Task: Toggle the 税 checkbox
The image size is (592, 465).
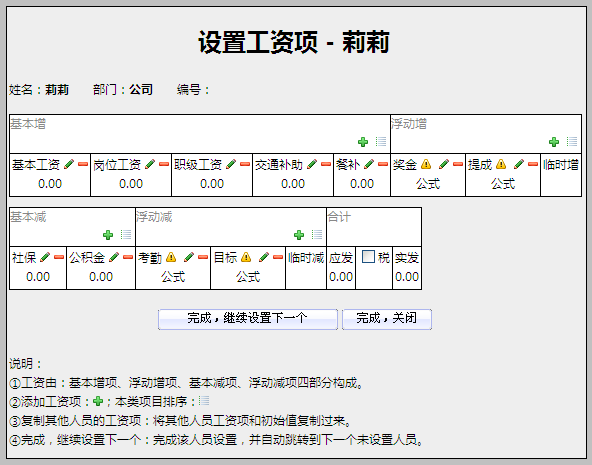Action: tap(368, 257)
